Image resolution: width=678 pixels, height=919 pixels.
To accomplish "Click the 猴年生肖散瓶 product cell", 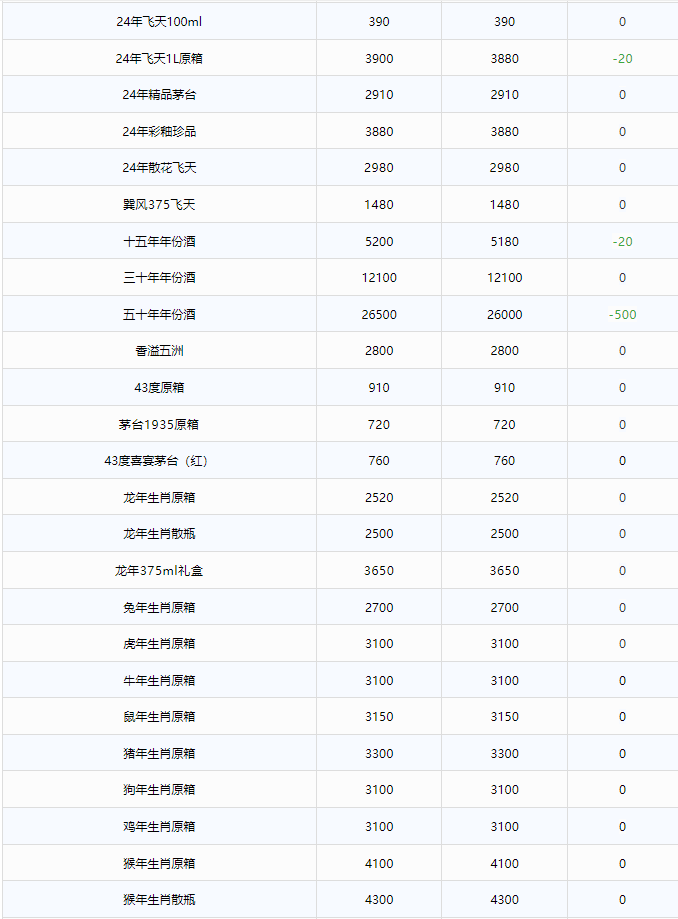I will pyautogui.click(x=159, y=900).
